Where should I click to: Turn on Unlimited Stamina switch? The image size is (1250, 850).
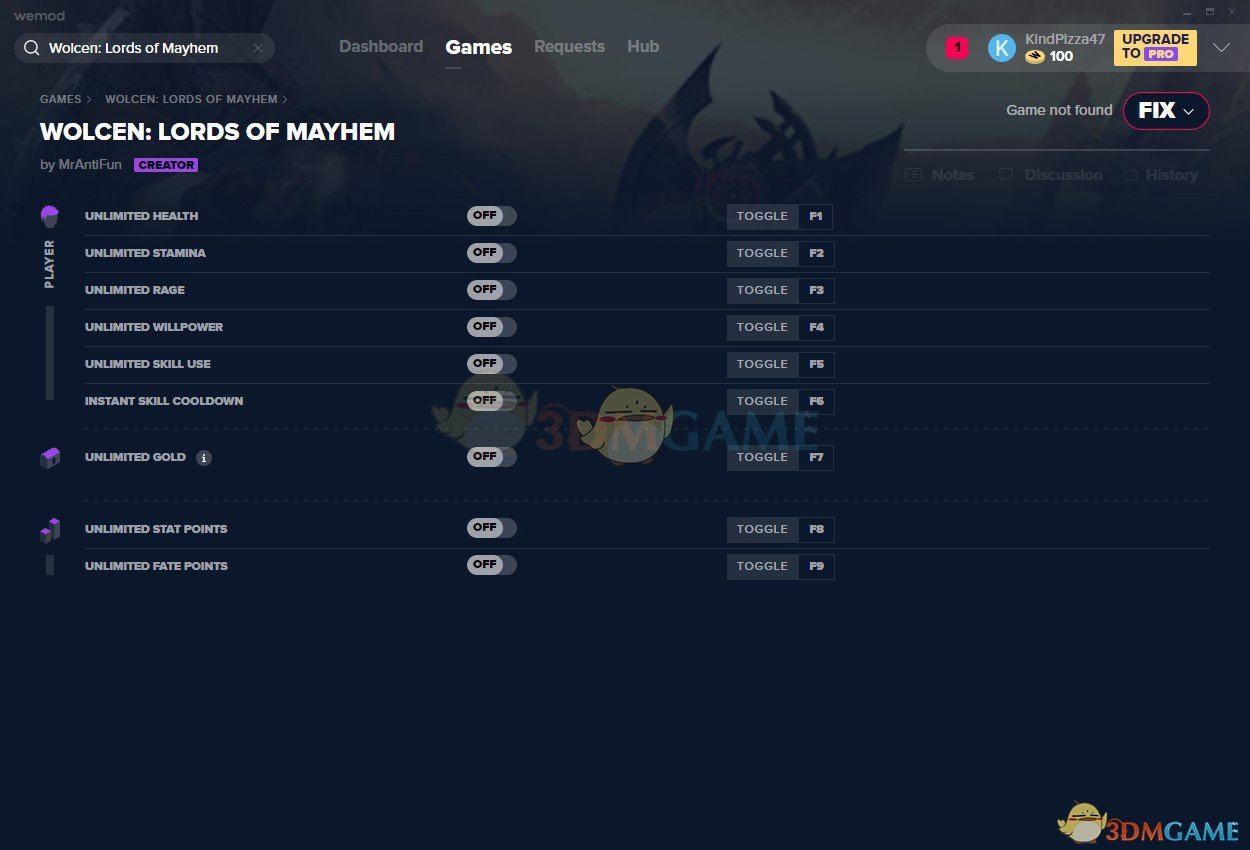tap(491, 253)
